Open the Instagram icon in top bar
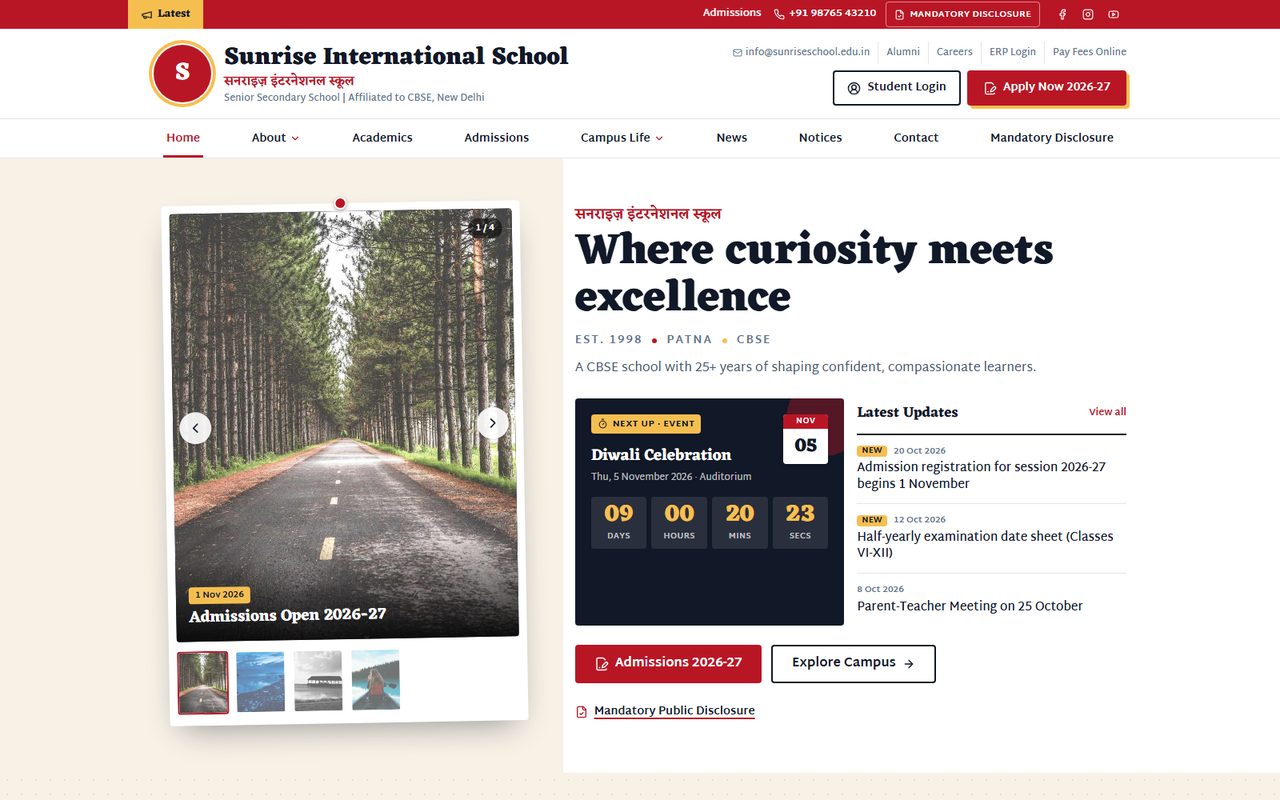1280x800 pixels. pyautogui.click(x=1088, y=14)
